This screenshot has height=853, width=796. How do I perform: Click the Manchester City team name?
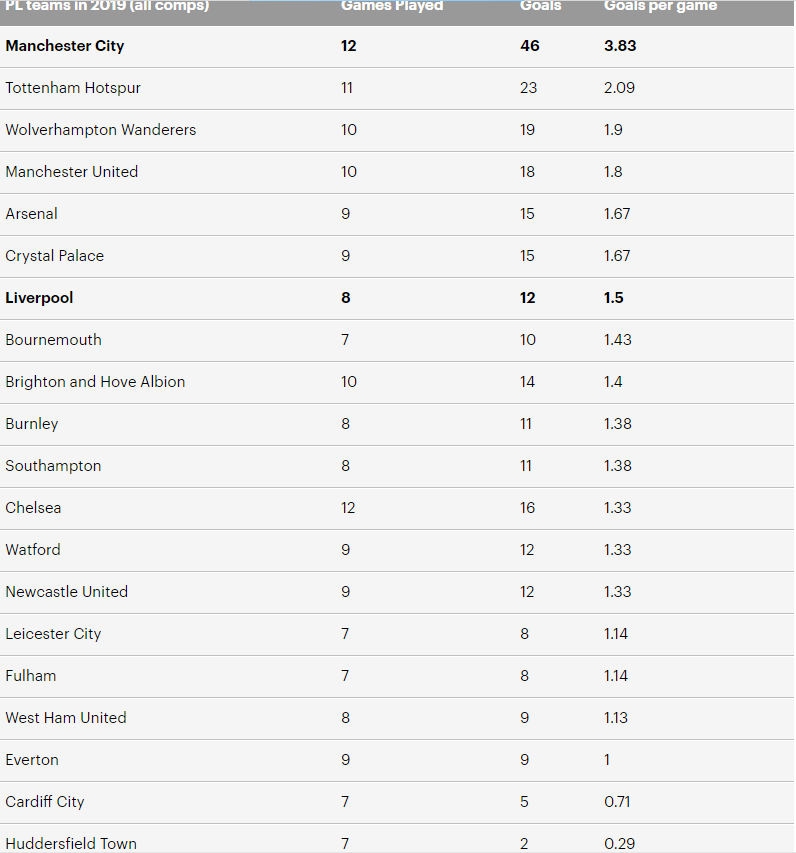65,46
